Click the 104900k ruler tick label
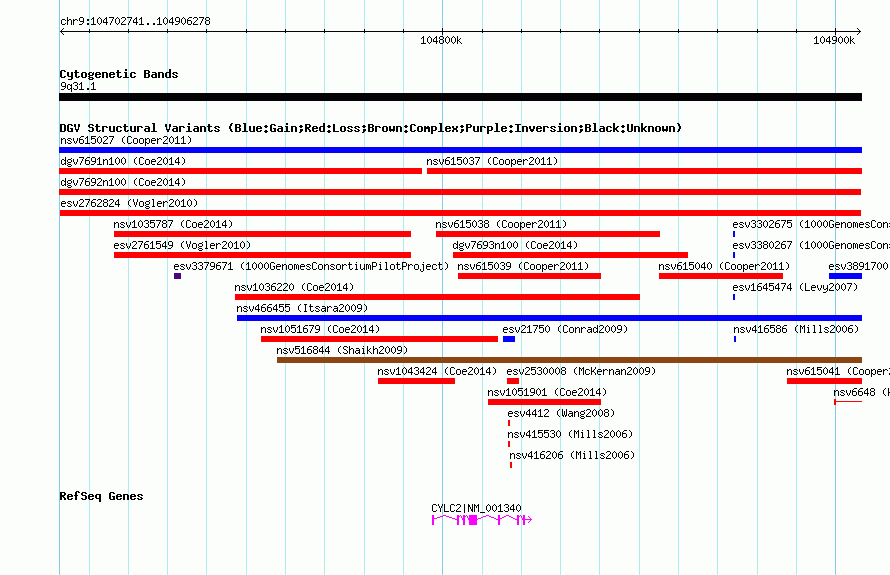 834,40
